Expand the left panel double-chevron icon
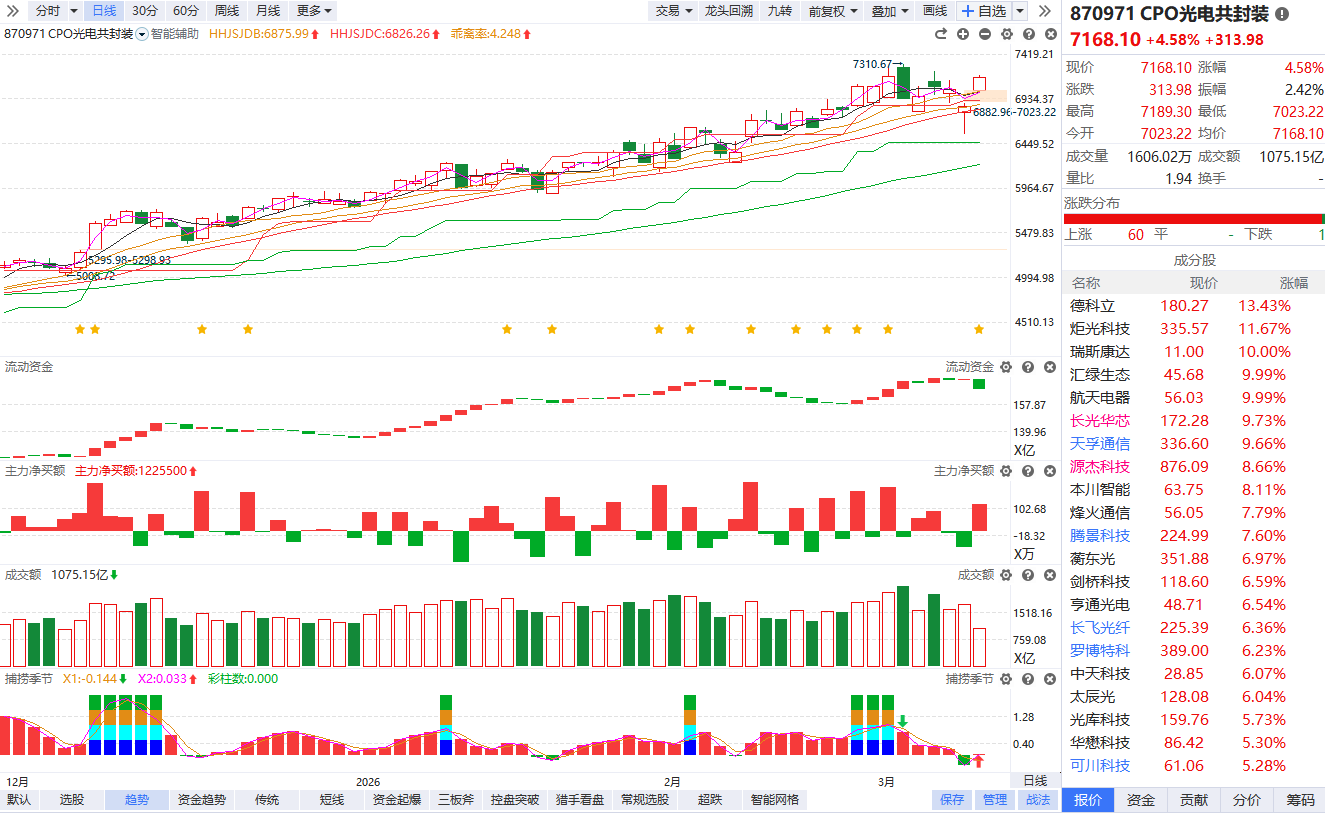The image size is (1325, 815). tap(14, 11)
